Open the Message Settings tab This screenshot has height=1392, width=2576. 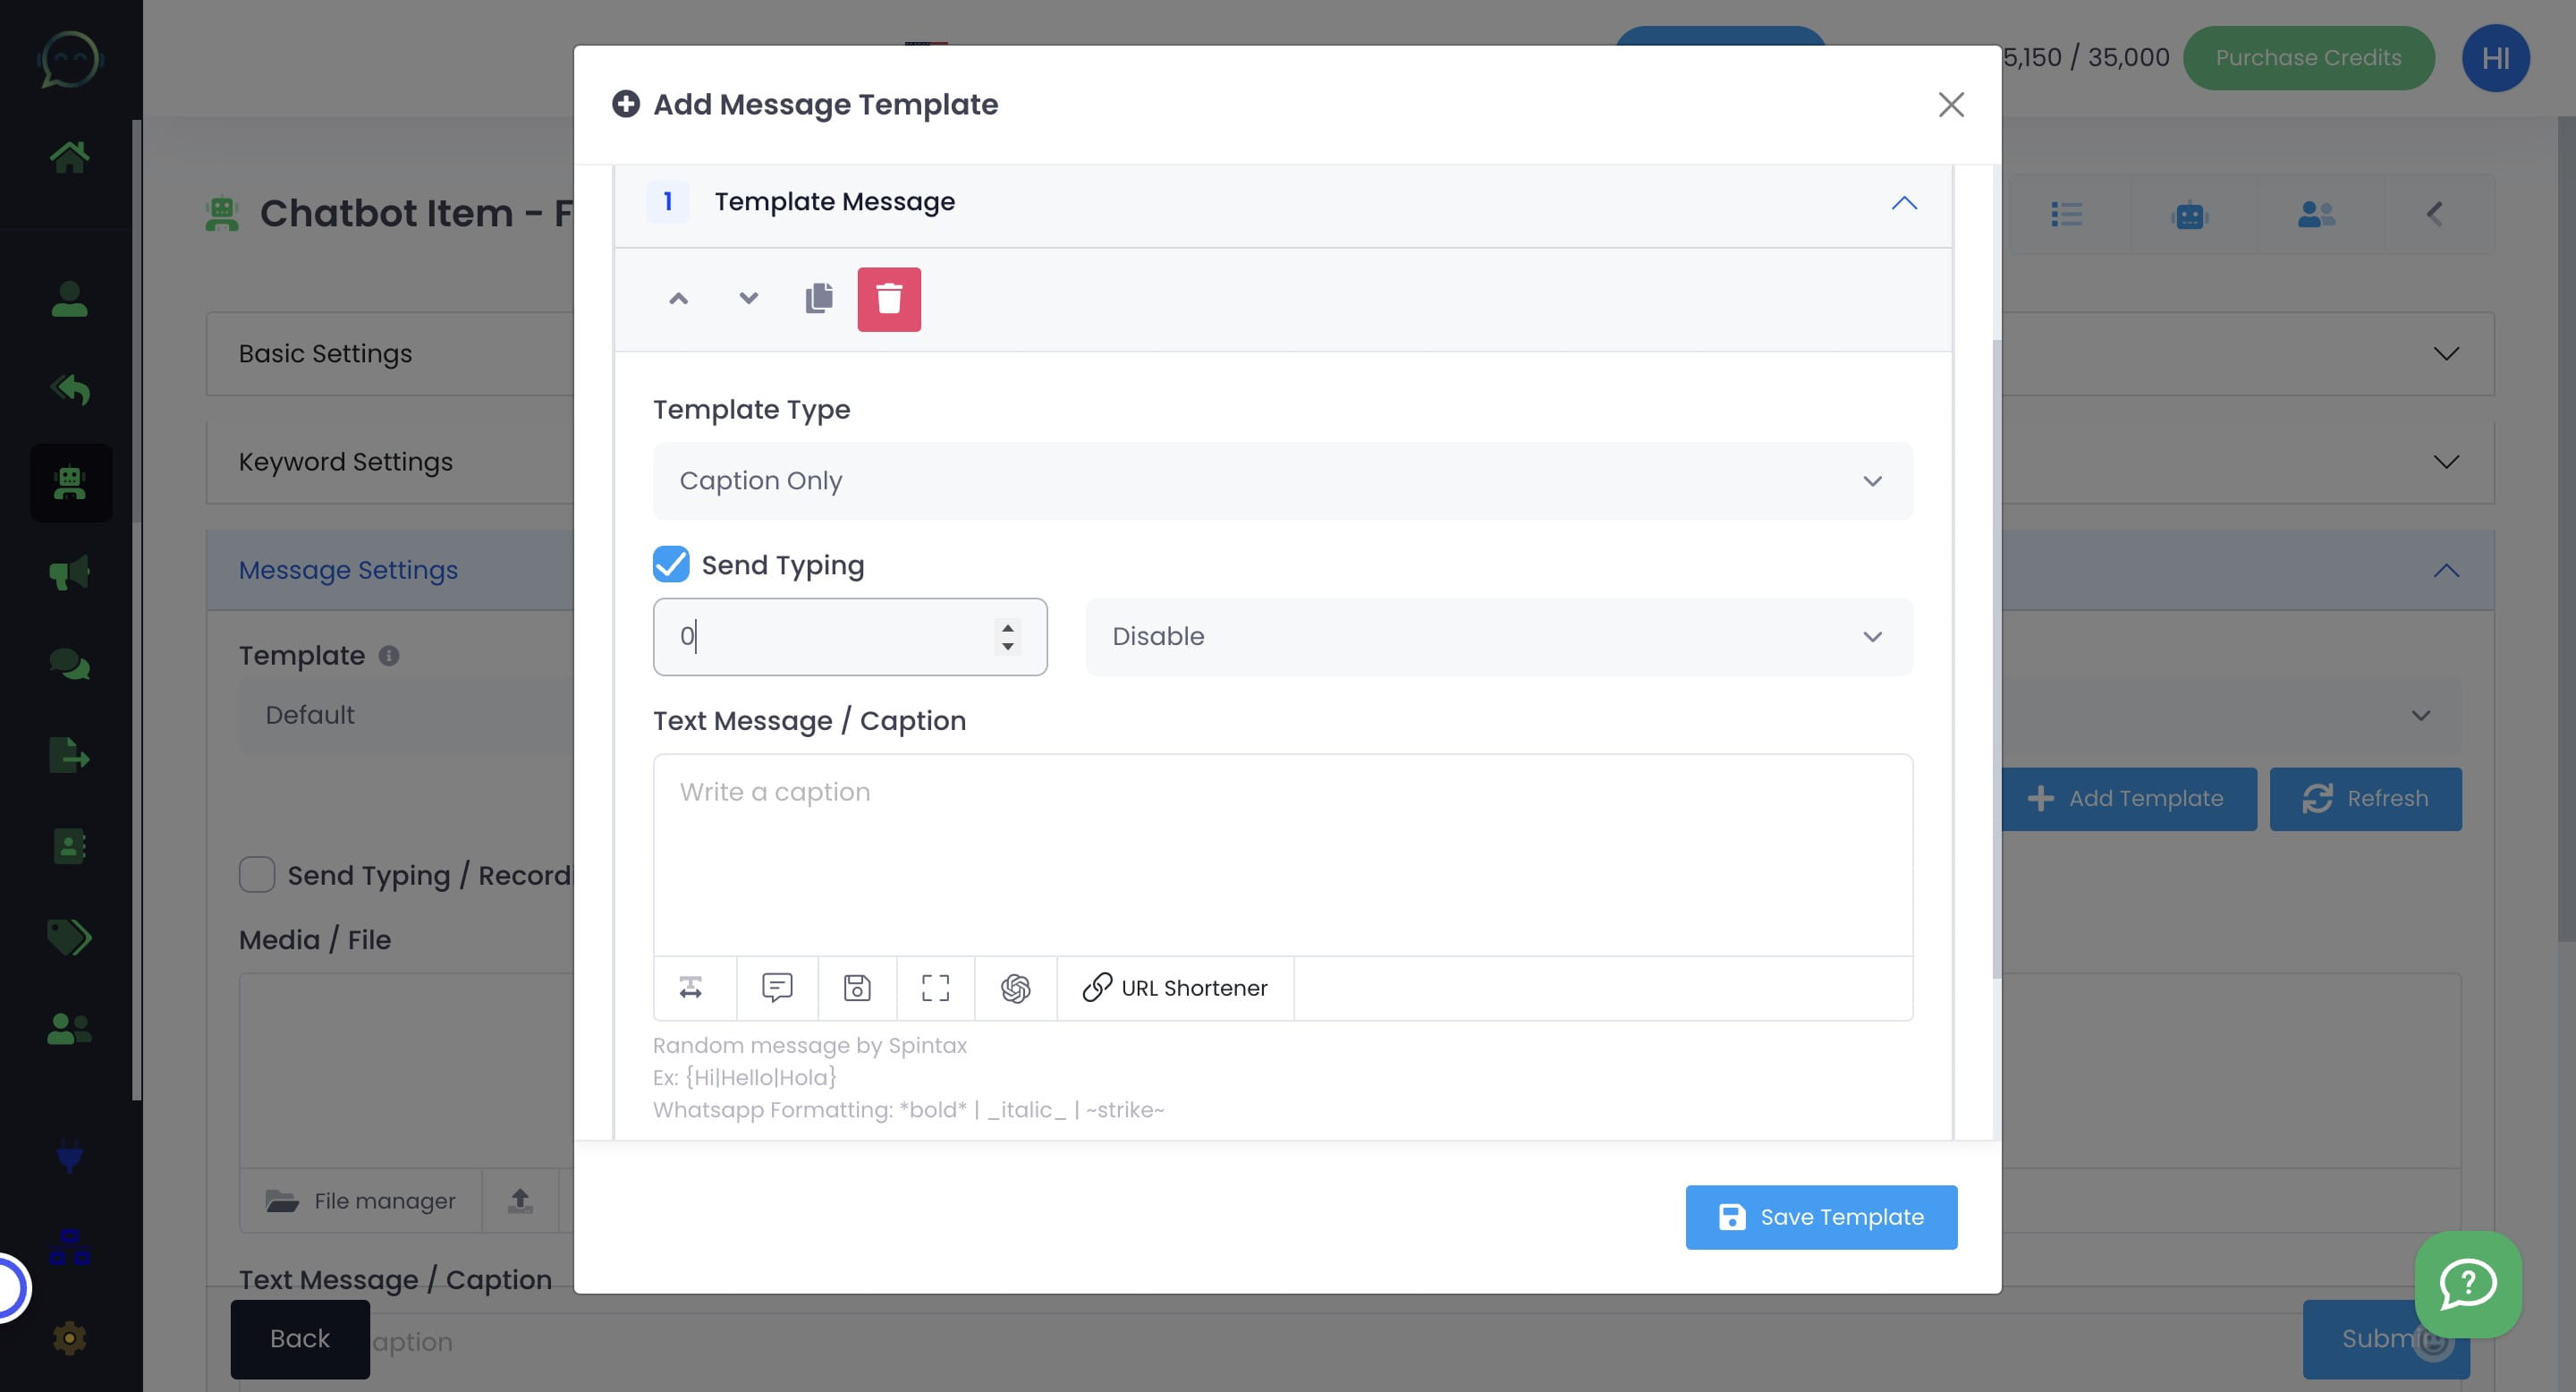coord(347,570)
